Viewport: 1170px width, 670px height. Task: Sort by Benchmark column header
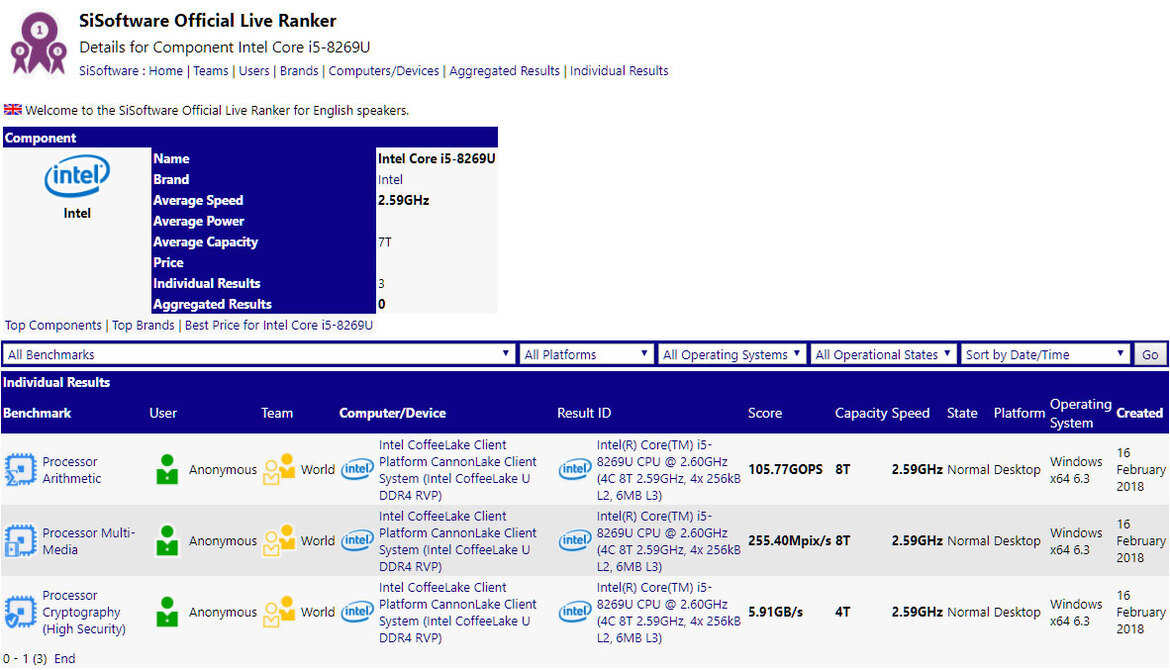click(37, 413)
